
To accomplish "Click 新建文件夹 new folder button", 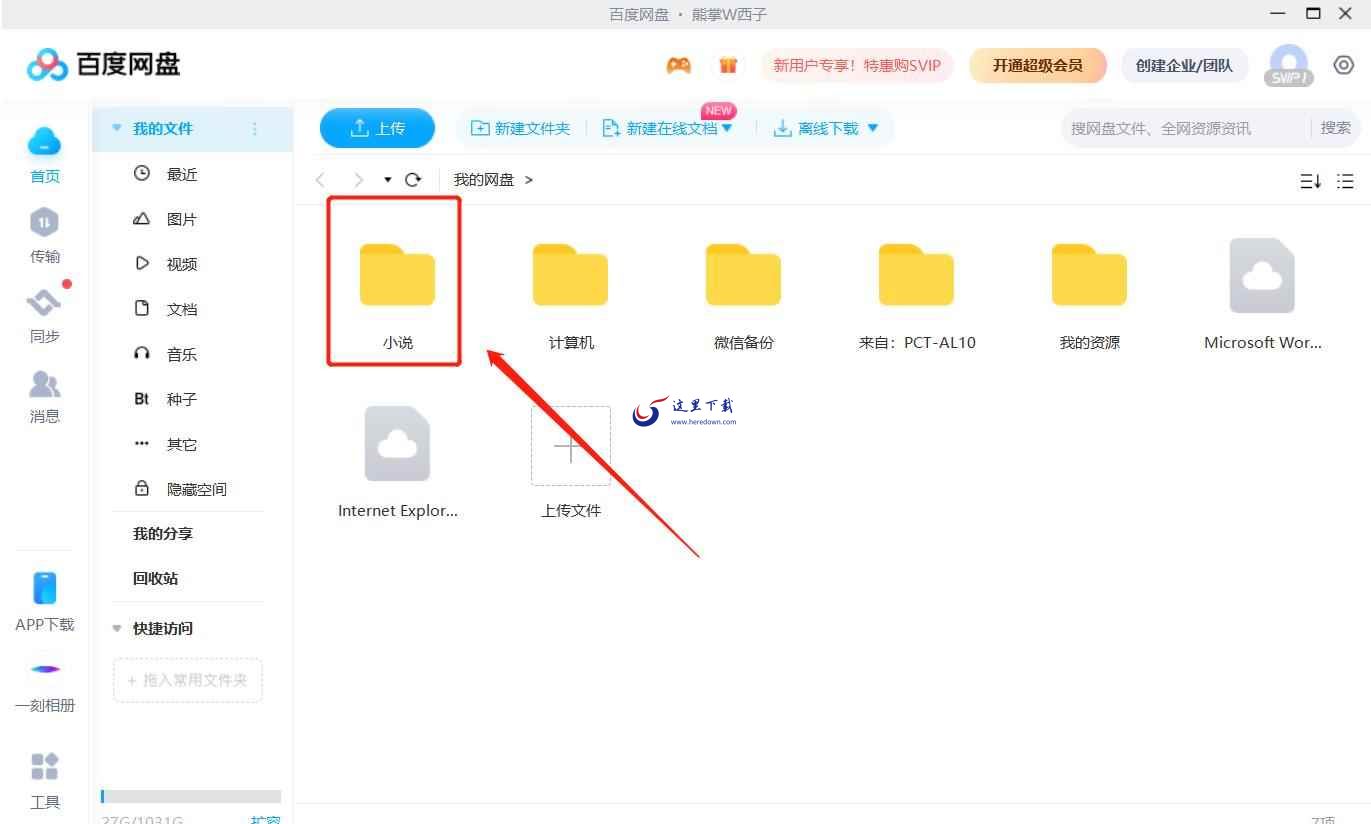I will tap(520, 128).
